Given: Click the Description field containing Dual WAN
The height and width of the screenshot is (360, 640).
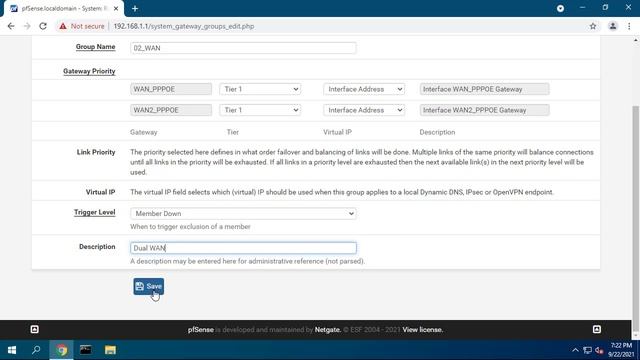Looking at the screenshot, I should tap(243, 248).
